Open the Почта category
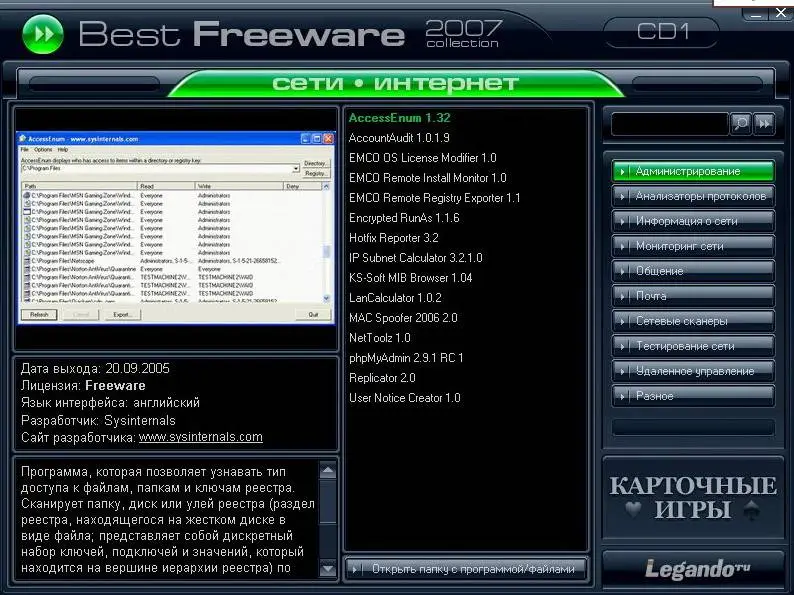The width and height of the screenshot is (794, 595). 693,296
